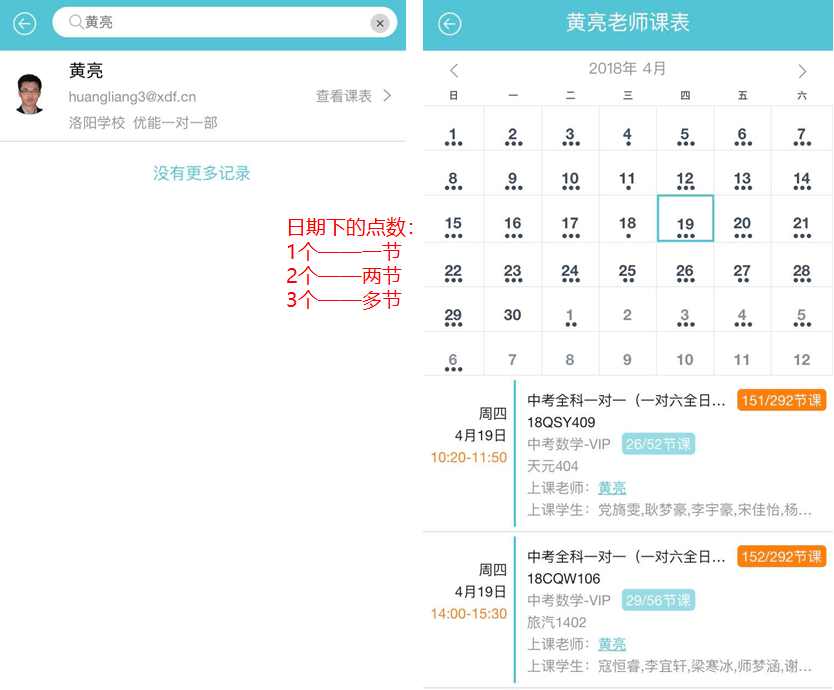Open 查看课表 for teacher 黄亮

(354, 96)
